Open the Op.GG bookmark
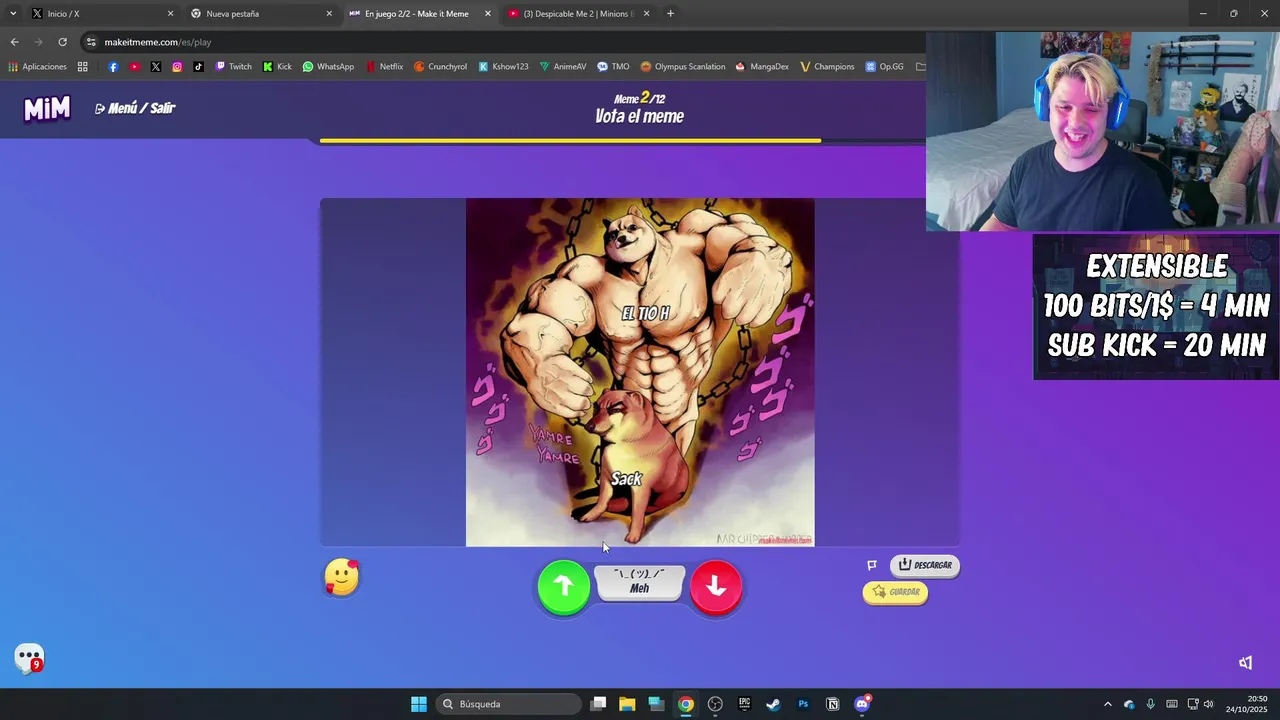This screenshot has height=720, width=1280. [x=884, y=67]
